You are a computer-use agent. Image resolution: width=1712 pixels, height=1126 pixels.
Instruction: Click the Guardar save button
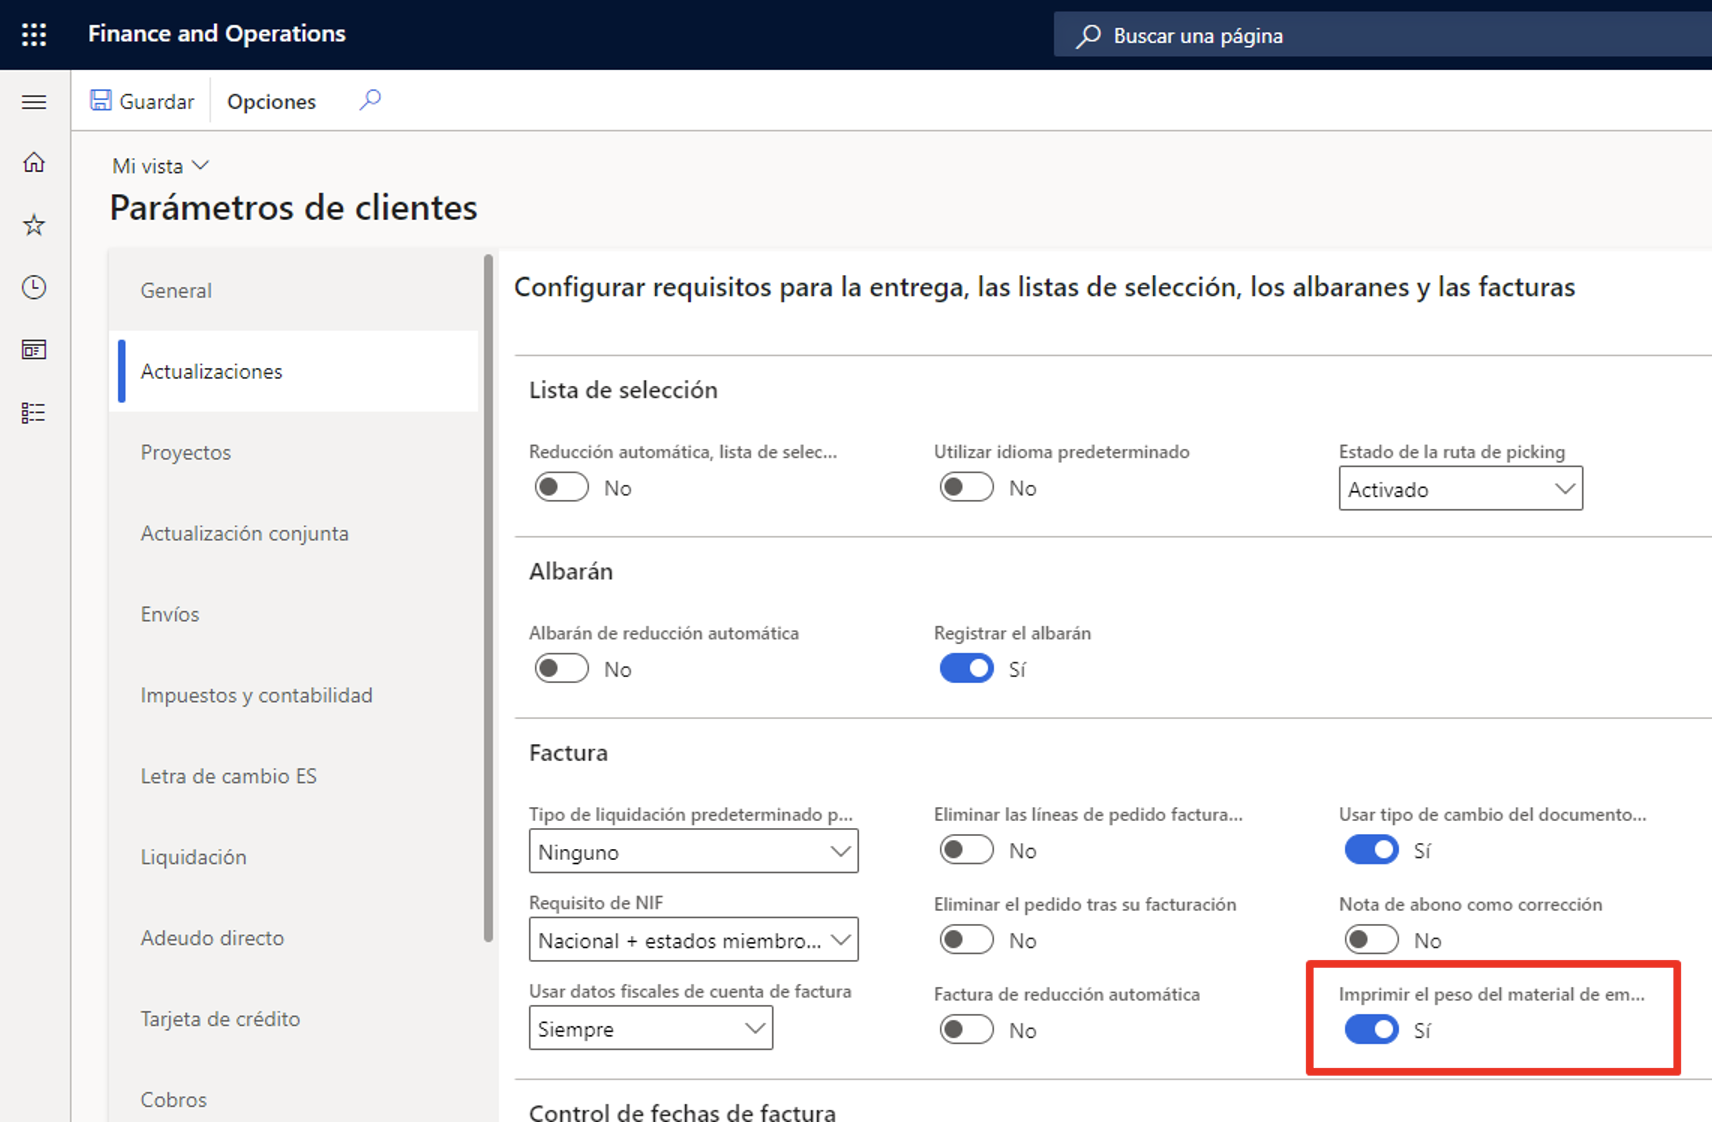point(142,101)
